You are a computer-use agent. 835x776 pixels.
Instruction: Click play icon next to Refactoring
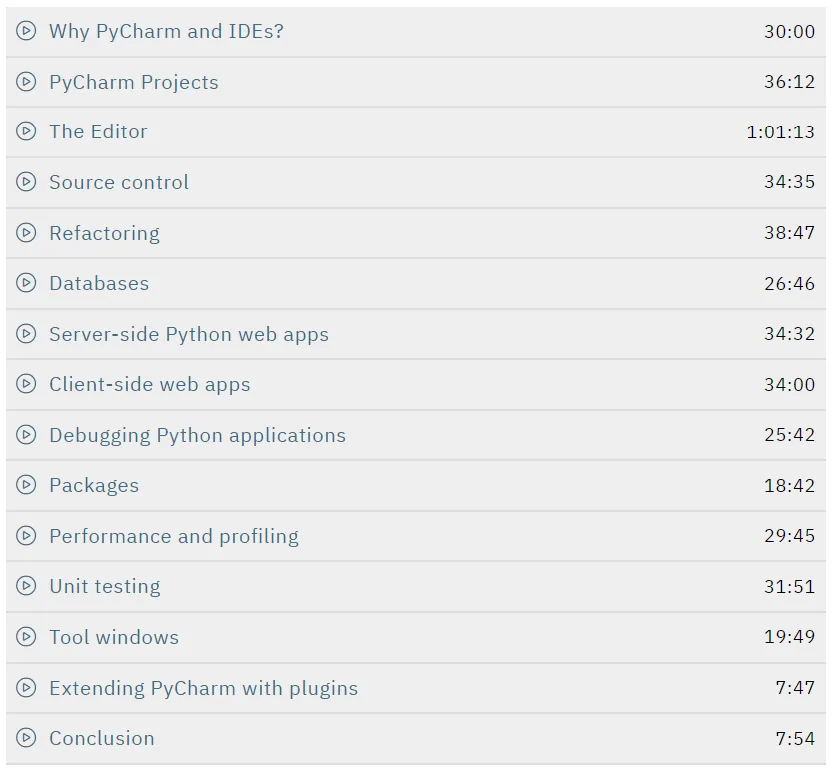point(26,233)
